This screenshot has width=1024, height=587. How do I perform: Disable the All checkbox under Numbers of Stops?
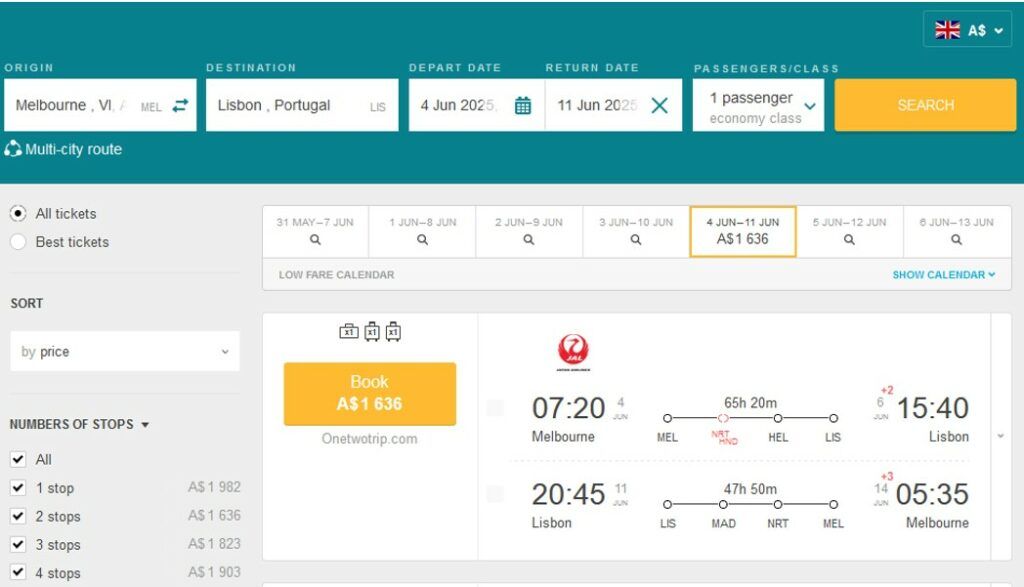18,459
